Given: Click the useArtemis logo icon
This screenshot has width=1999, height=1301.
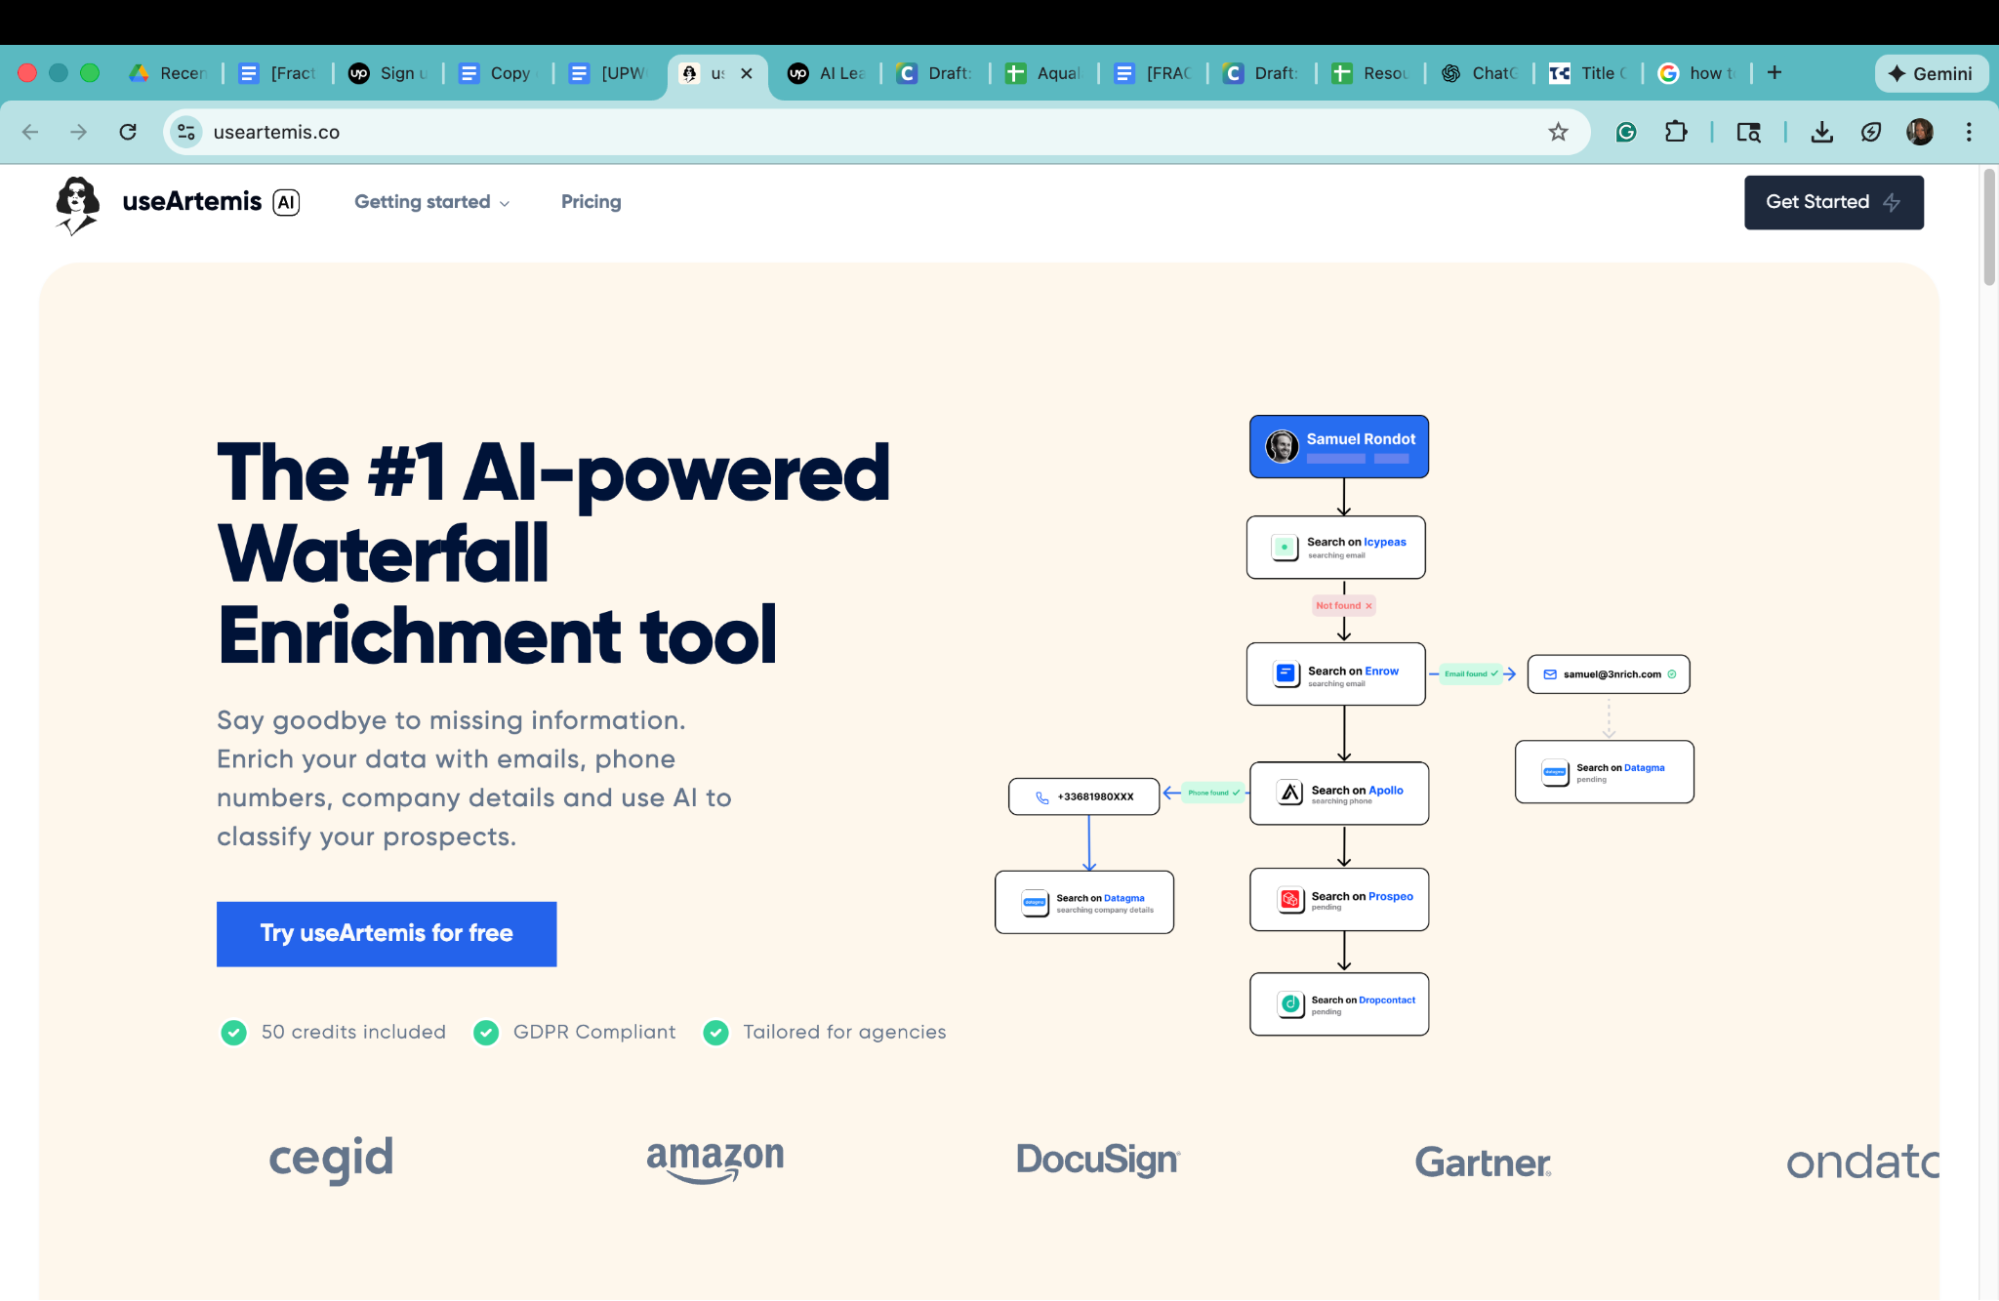Looking at the screenshot, I should point(77,205).
